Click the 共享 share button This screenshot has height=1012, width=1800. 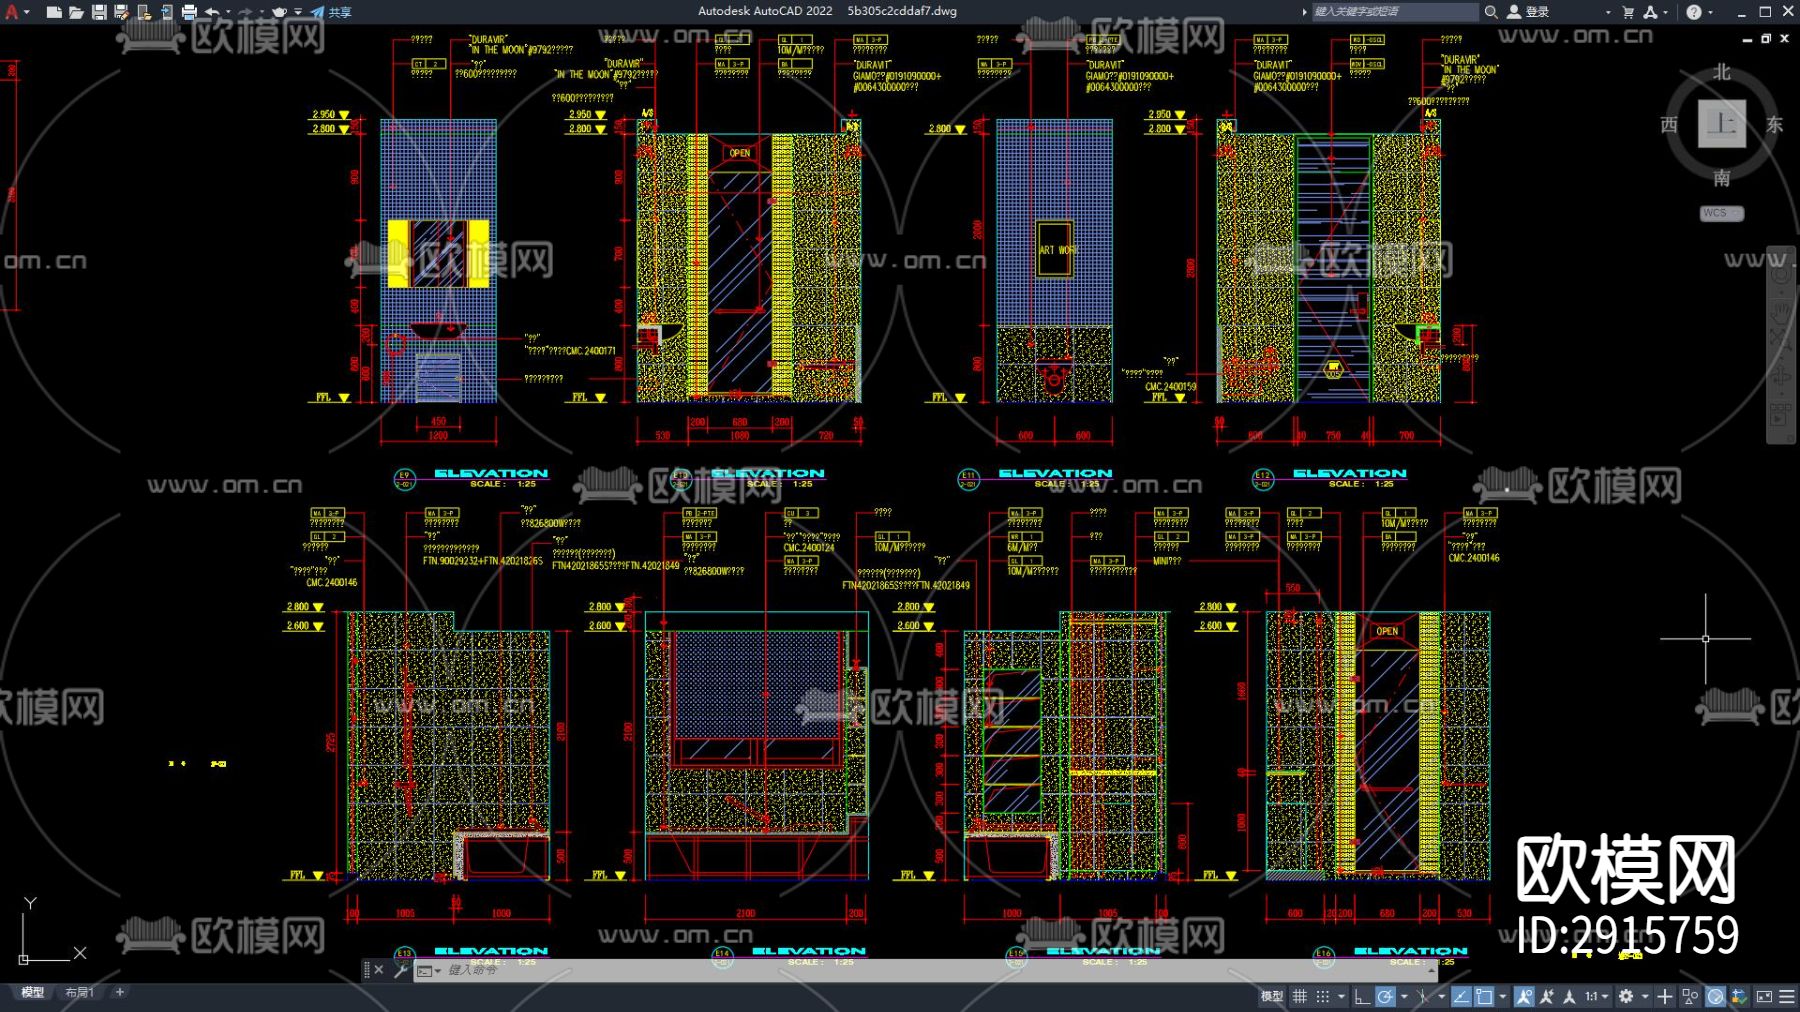tap(331, 12)
